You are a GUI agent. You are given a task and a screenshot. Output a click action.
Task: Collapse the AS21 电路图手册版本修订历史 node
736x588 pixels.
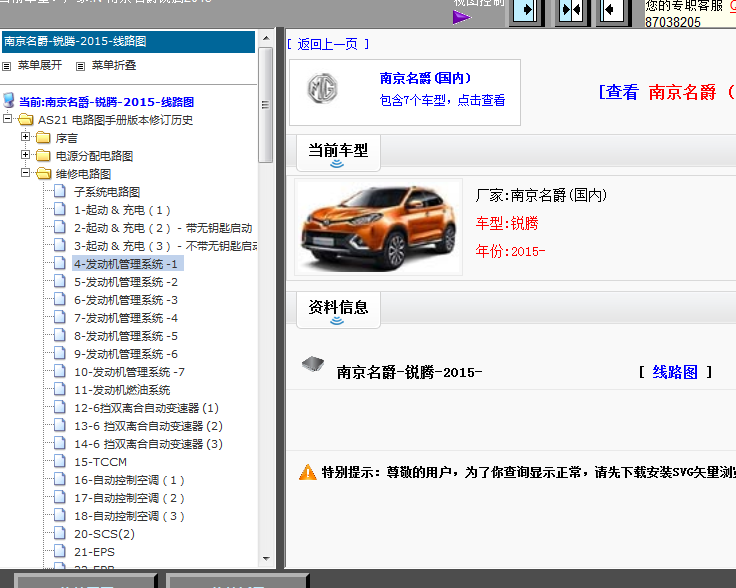(8, 119)
